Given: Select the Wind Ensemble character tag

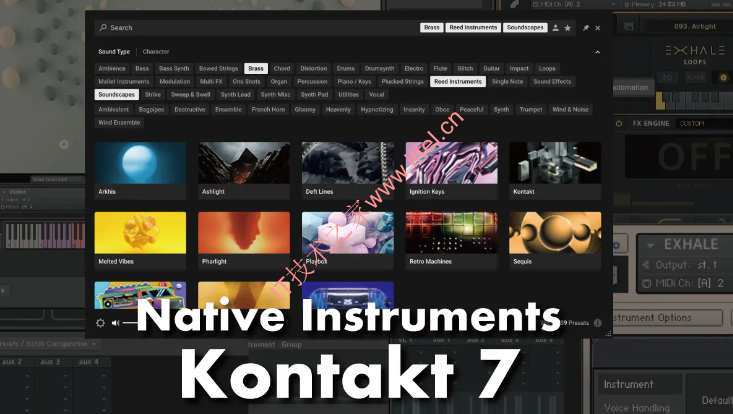Looking at the screenshot, I should point(119,122).
